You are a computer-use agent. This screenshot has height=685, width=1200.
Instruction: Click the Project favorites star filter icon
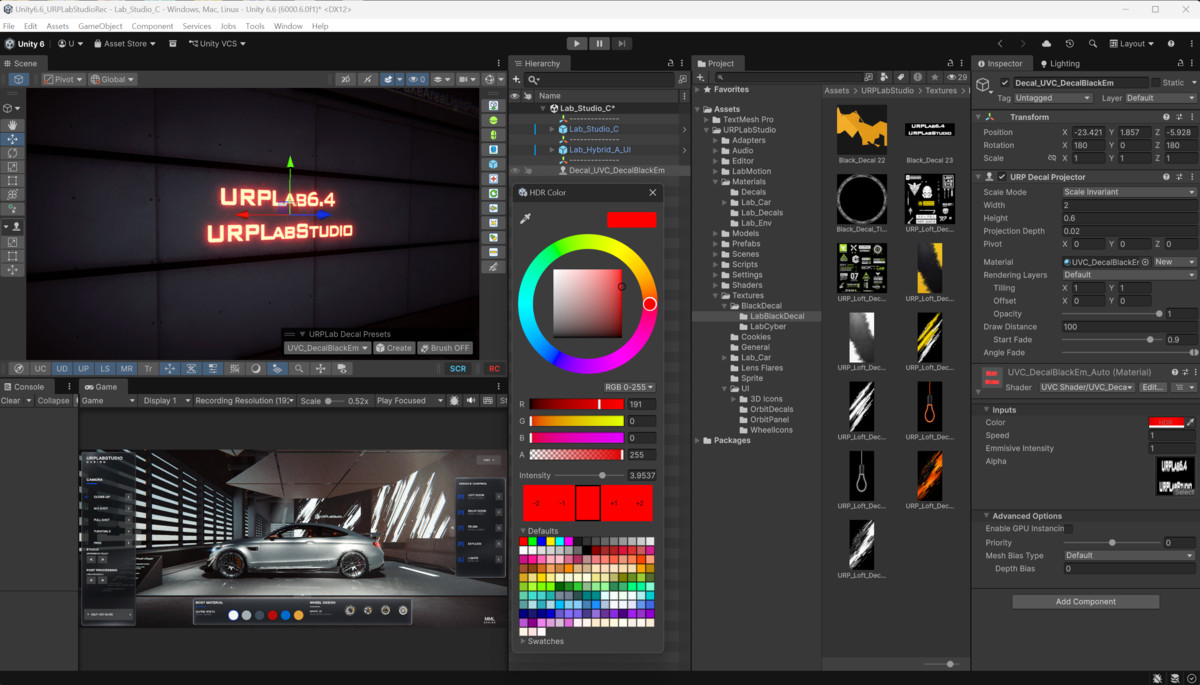tap(933, 77)
